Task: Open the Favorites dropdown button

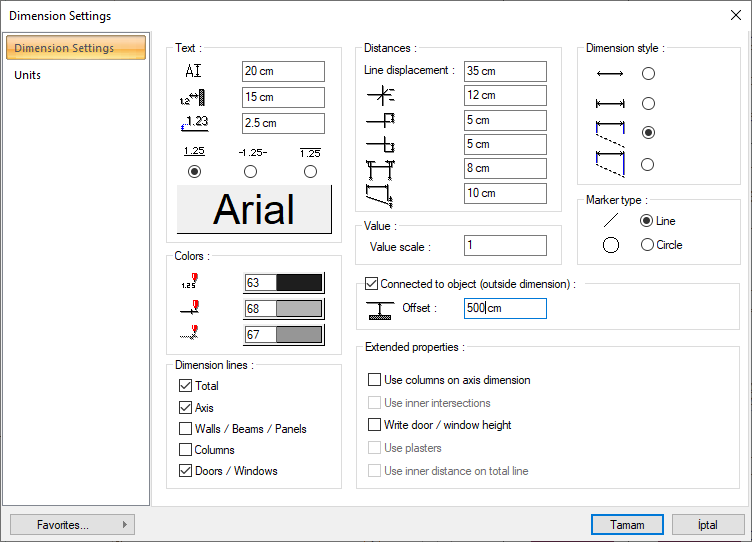Action: pyautogui.click(x=72, y=524)
